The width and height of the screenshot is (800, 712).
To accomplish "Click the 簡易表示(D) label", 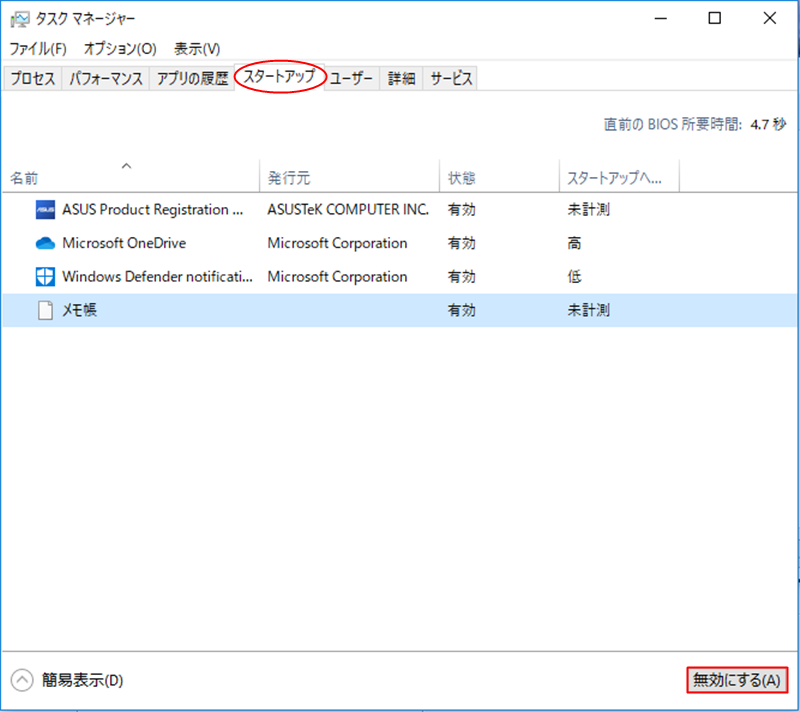I will click(83, 680).
